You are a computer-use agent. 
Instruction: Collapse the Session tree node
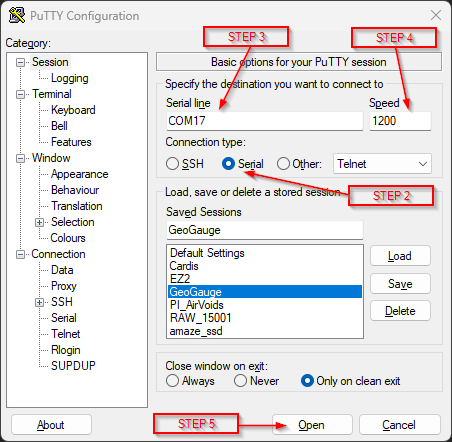tap(21, 62)
